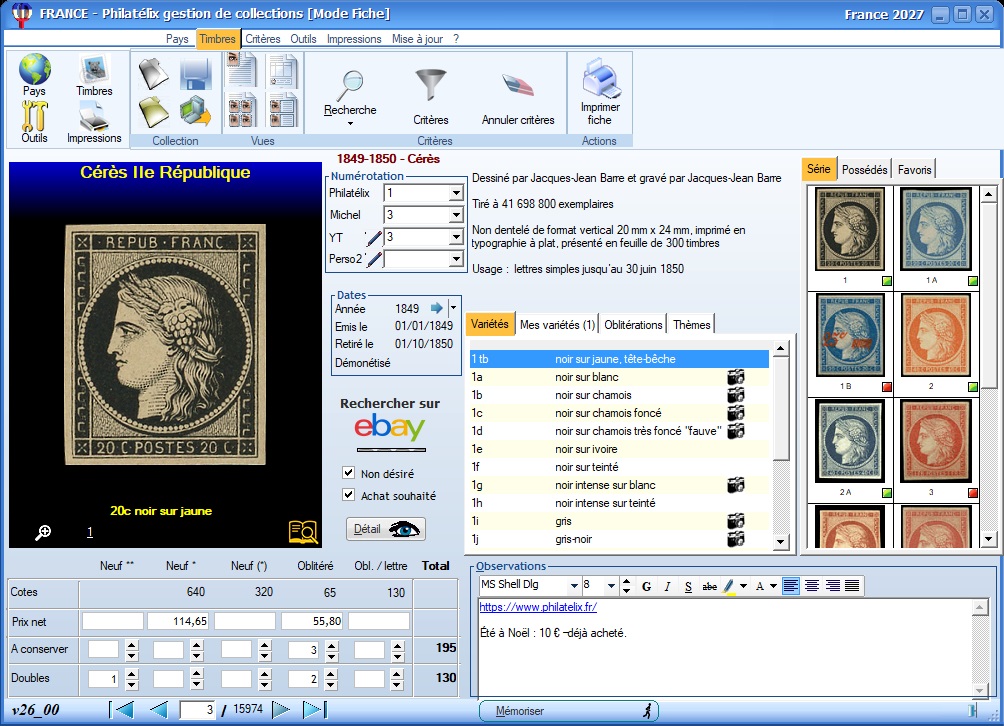Open the camera icon for variety 1a
Viewport: 1004px width, 726px height.
(x=736, y=377)
